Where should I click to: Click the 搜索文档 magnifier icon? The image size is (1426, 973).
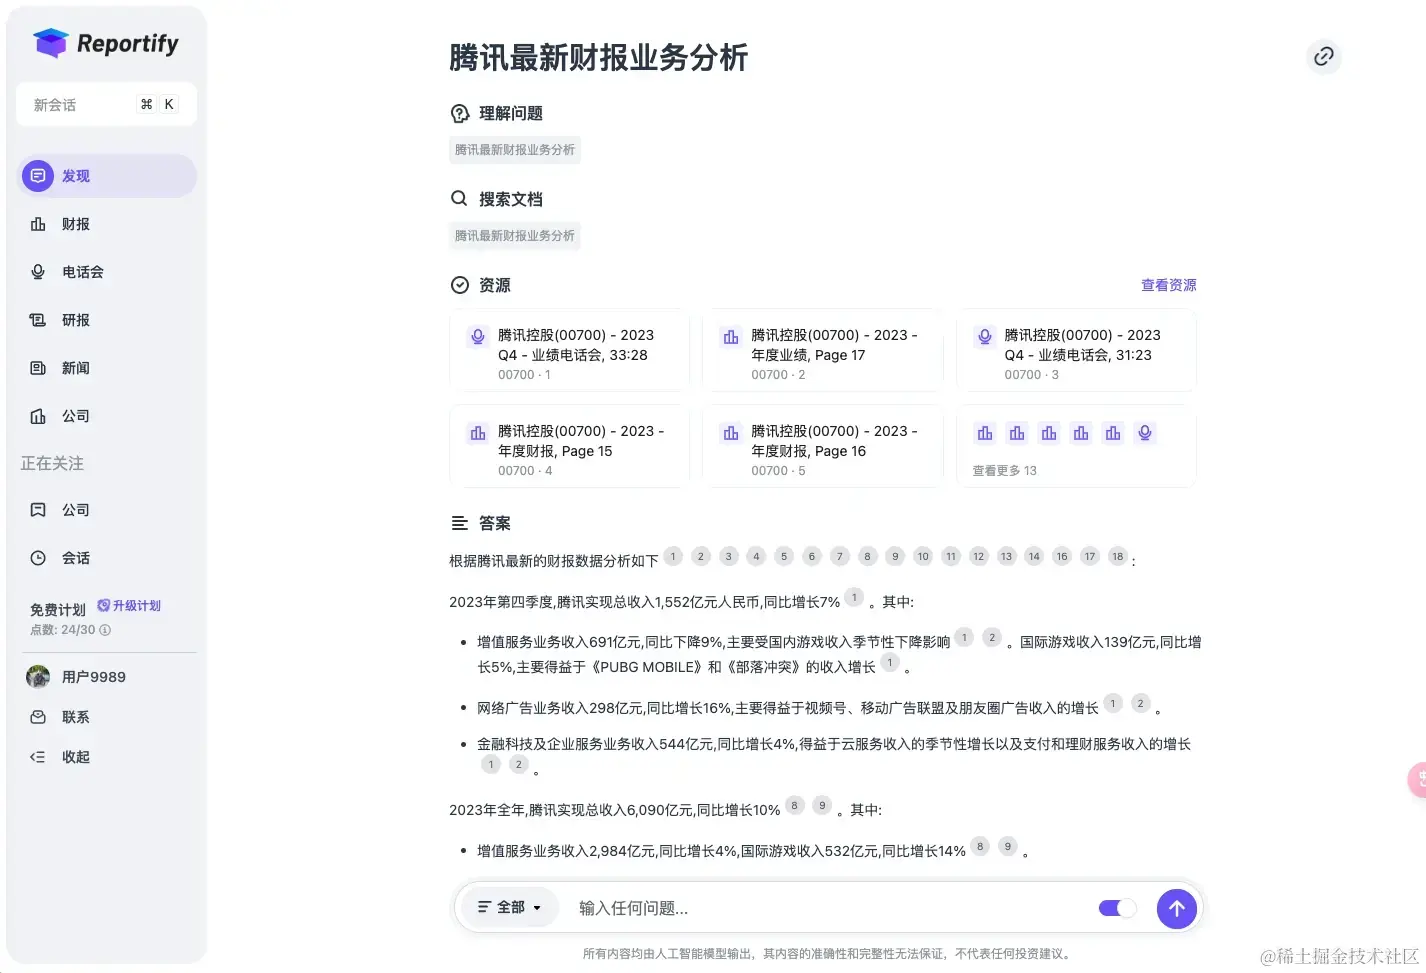click(459, 198)
